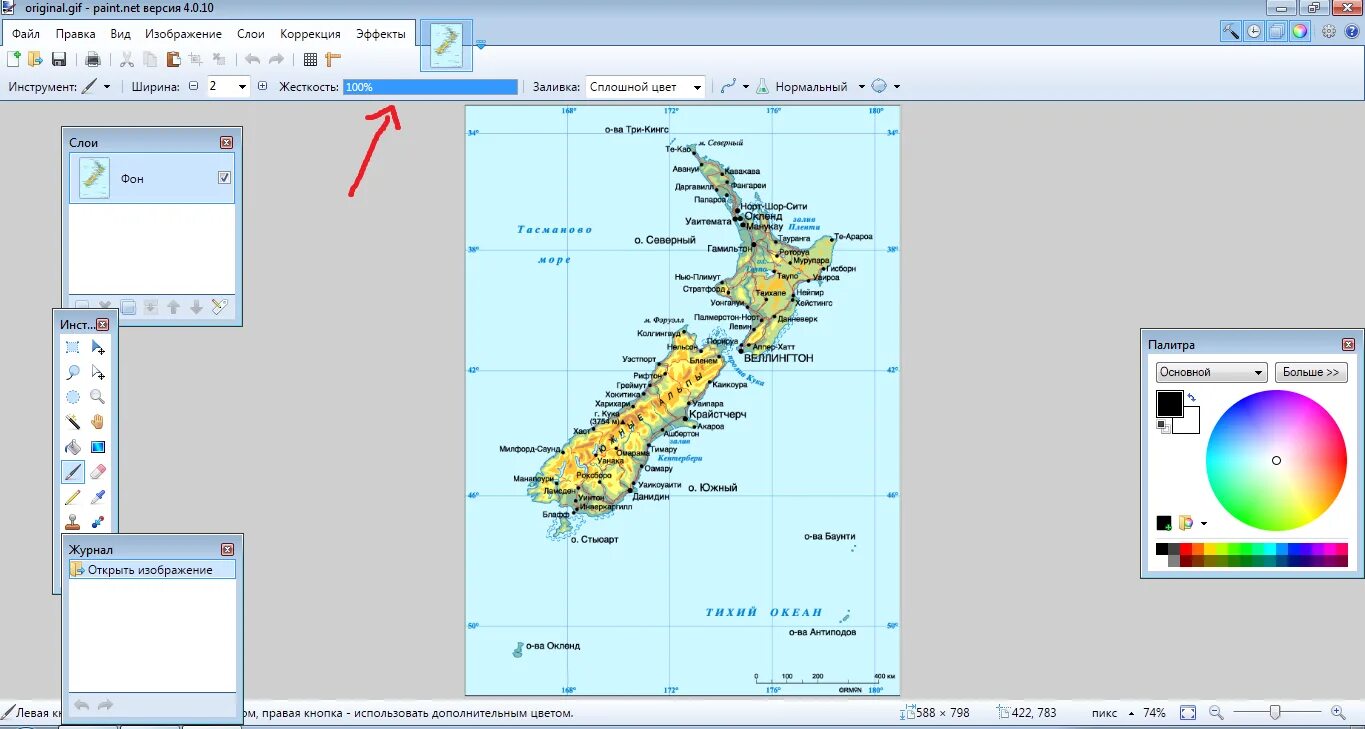Toggle History window with clock icon
Viewport: 1365px width, 729px height.
(x=1254, y=31)
